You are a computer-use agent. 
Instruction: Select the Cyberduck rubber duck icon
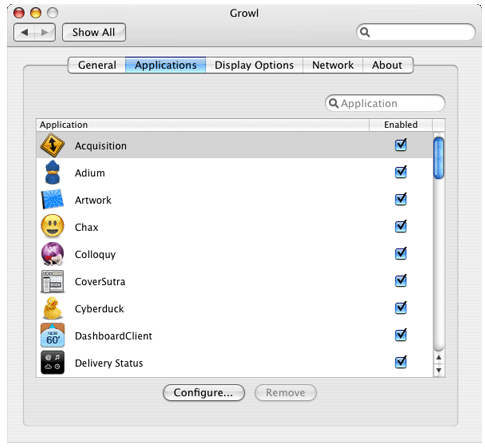click(53, 308)
